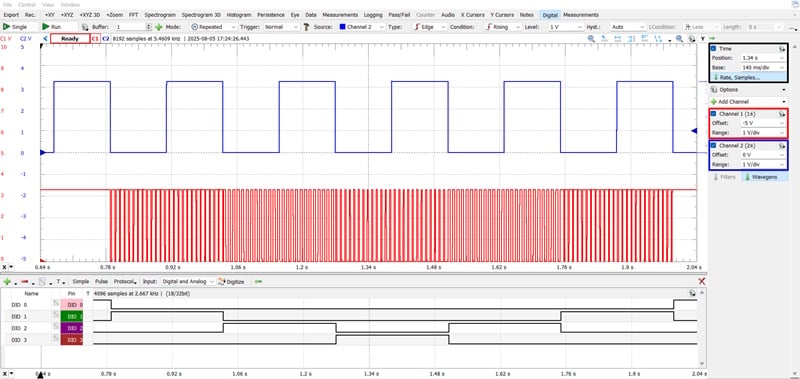Open the buffer list icon beside Buffer label

pyautogui.click(x=85, y=27)
